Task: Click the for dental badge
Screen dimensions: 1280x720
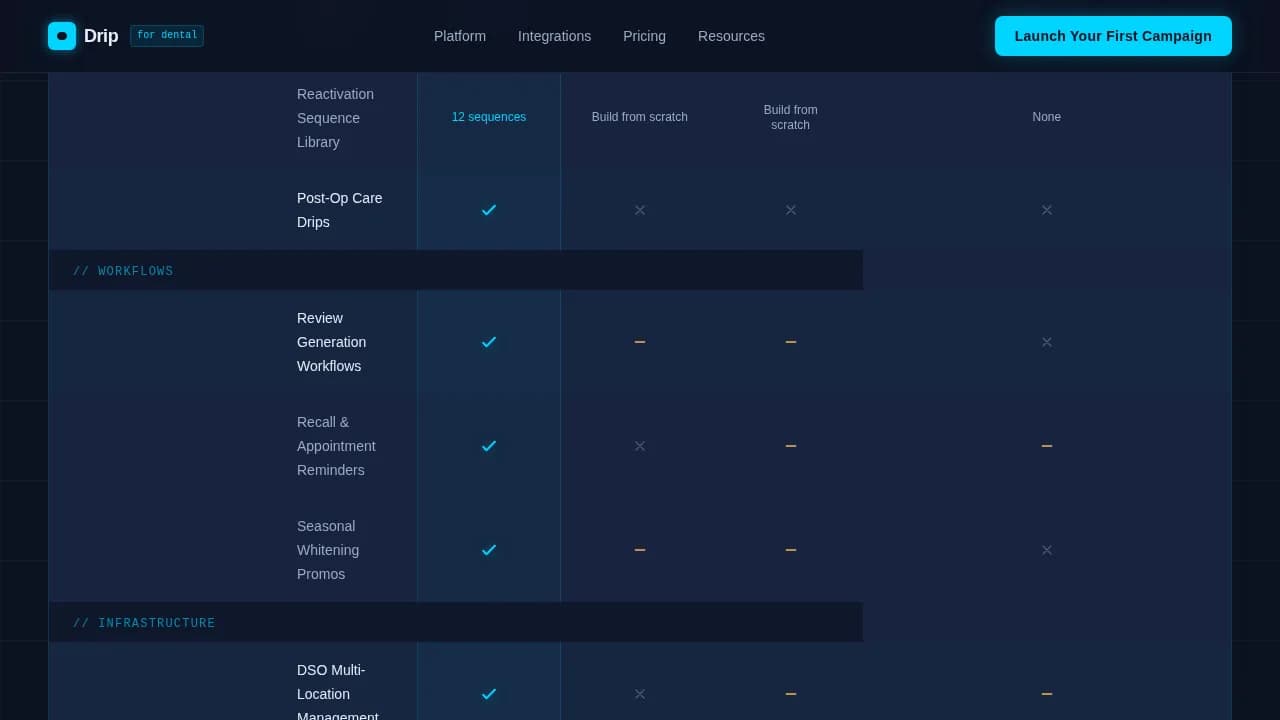Action: pyautogui.click(x=167, y=35)
